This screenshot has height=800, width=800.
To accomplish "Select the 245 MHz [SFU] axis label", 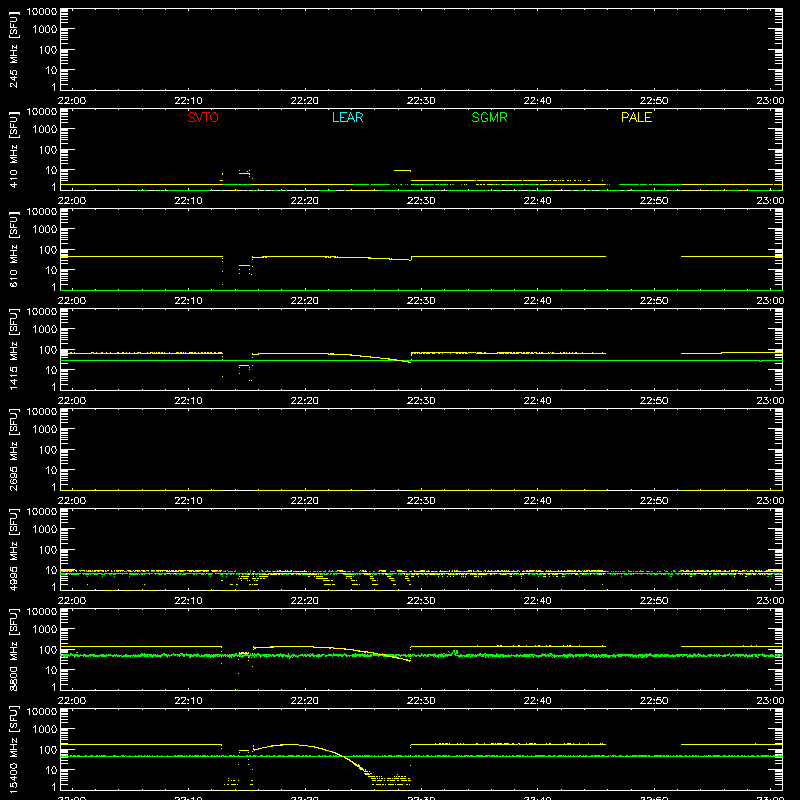I will point(14,50).
